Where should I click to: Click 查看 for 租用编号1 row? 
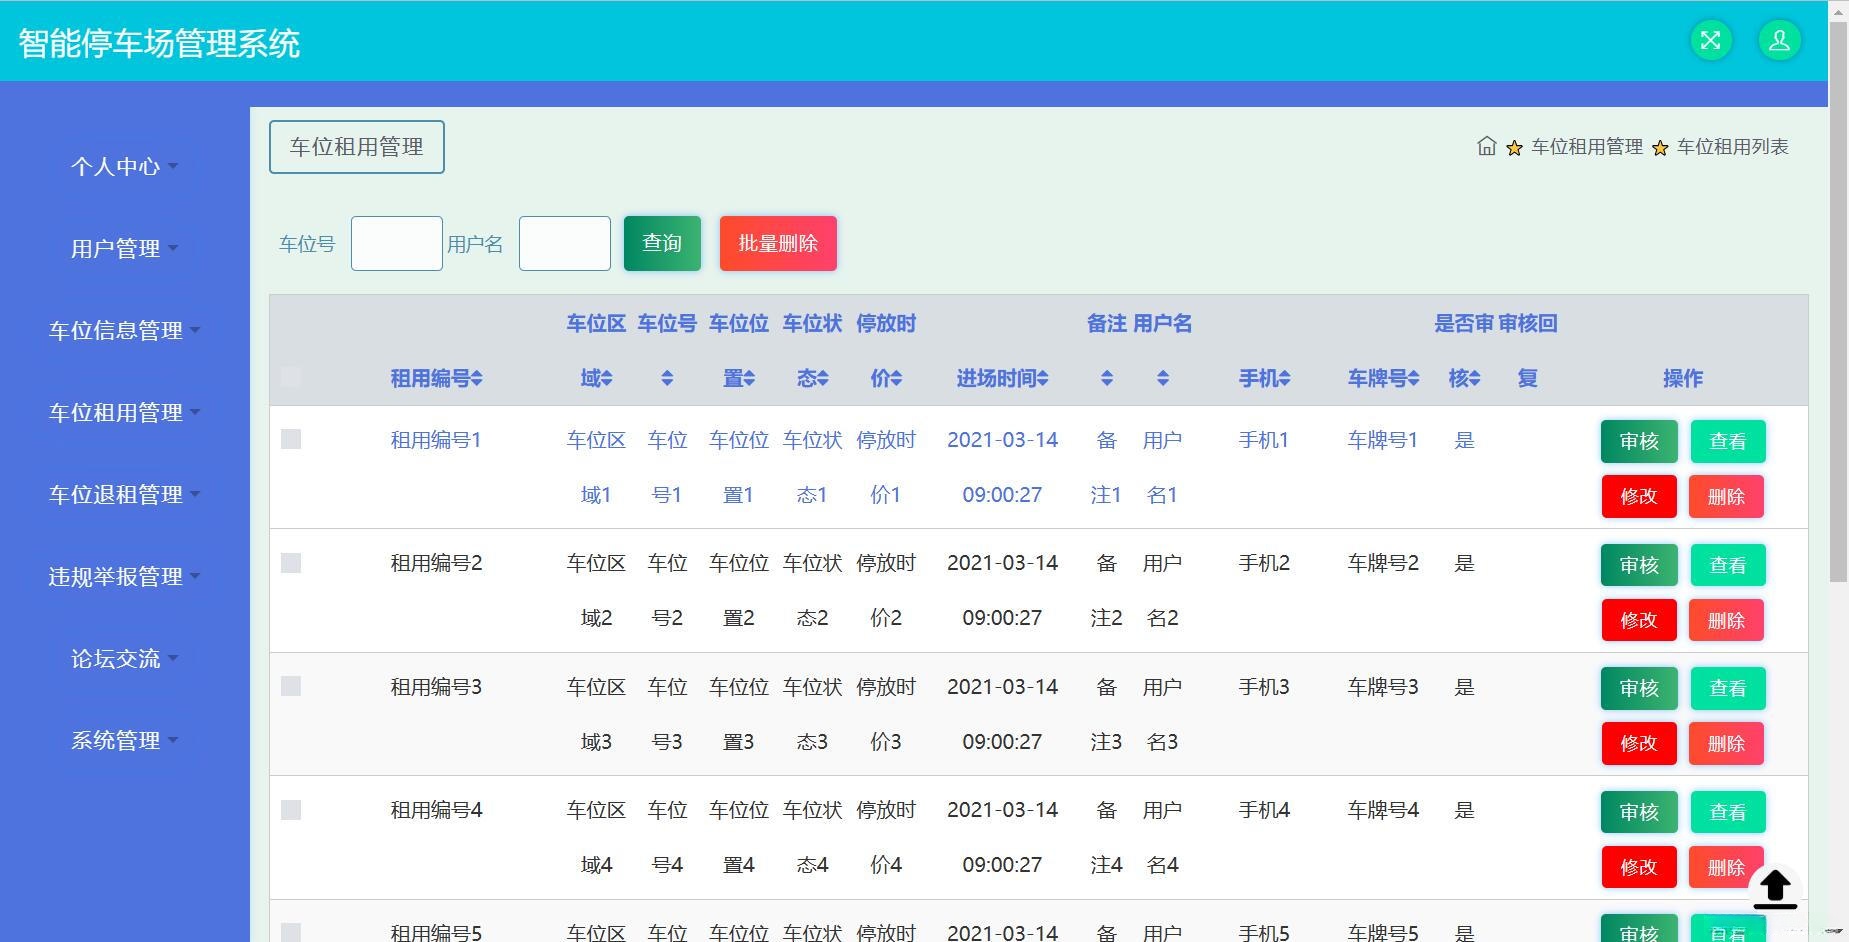[x=1728, y=441]
